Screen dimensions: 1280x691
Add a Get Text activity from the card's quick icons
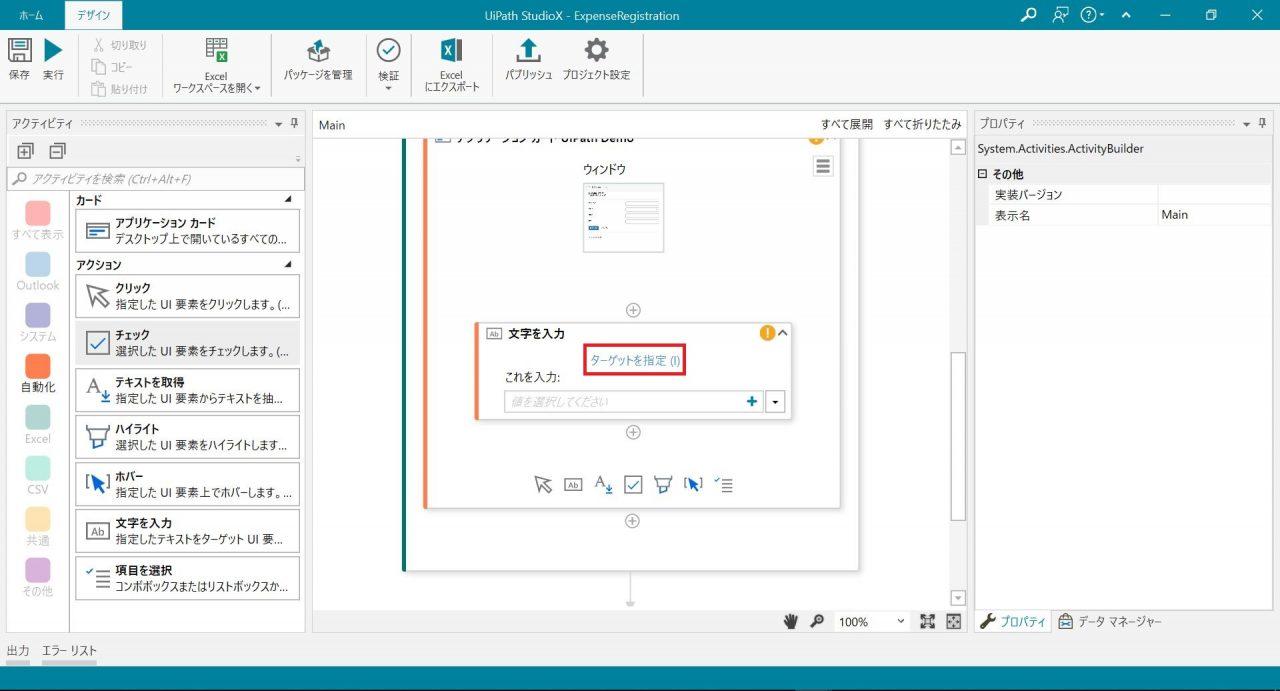(x=603, y=484)
